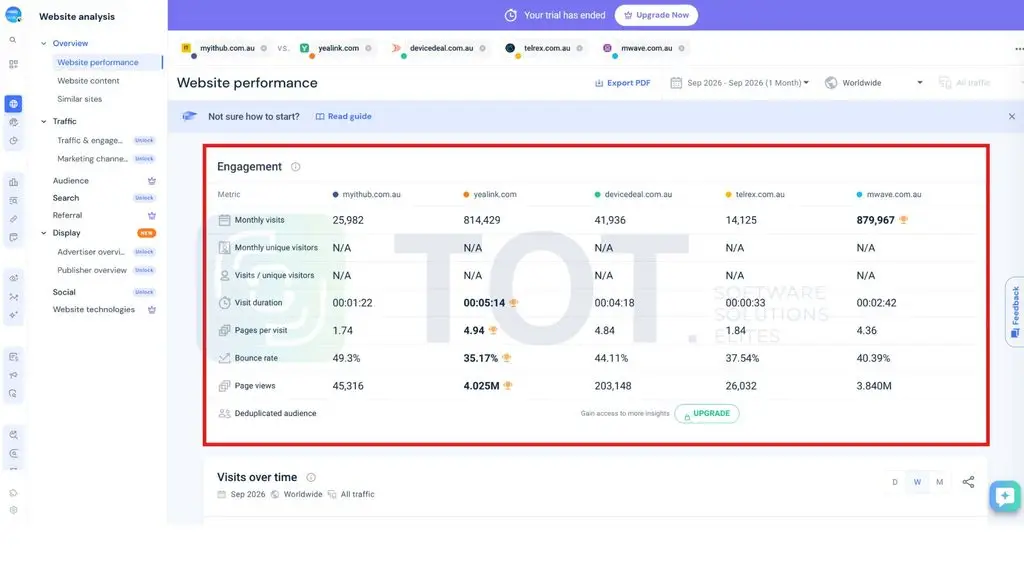1024x576 pixels.
Task: Click the Monthly visits calendar icon
Action: pyautogui.click(x=224, y=220)
